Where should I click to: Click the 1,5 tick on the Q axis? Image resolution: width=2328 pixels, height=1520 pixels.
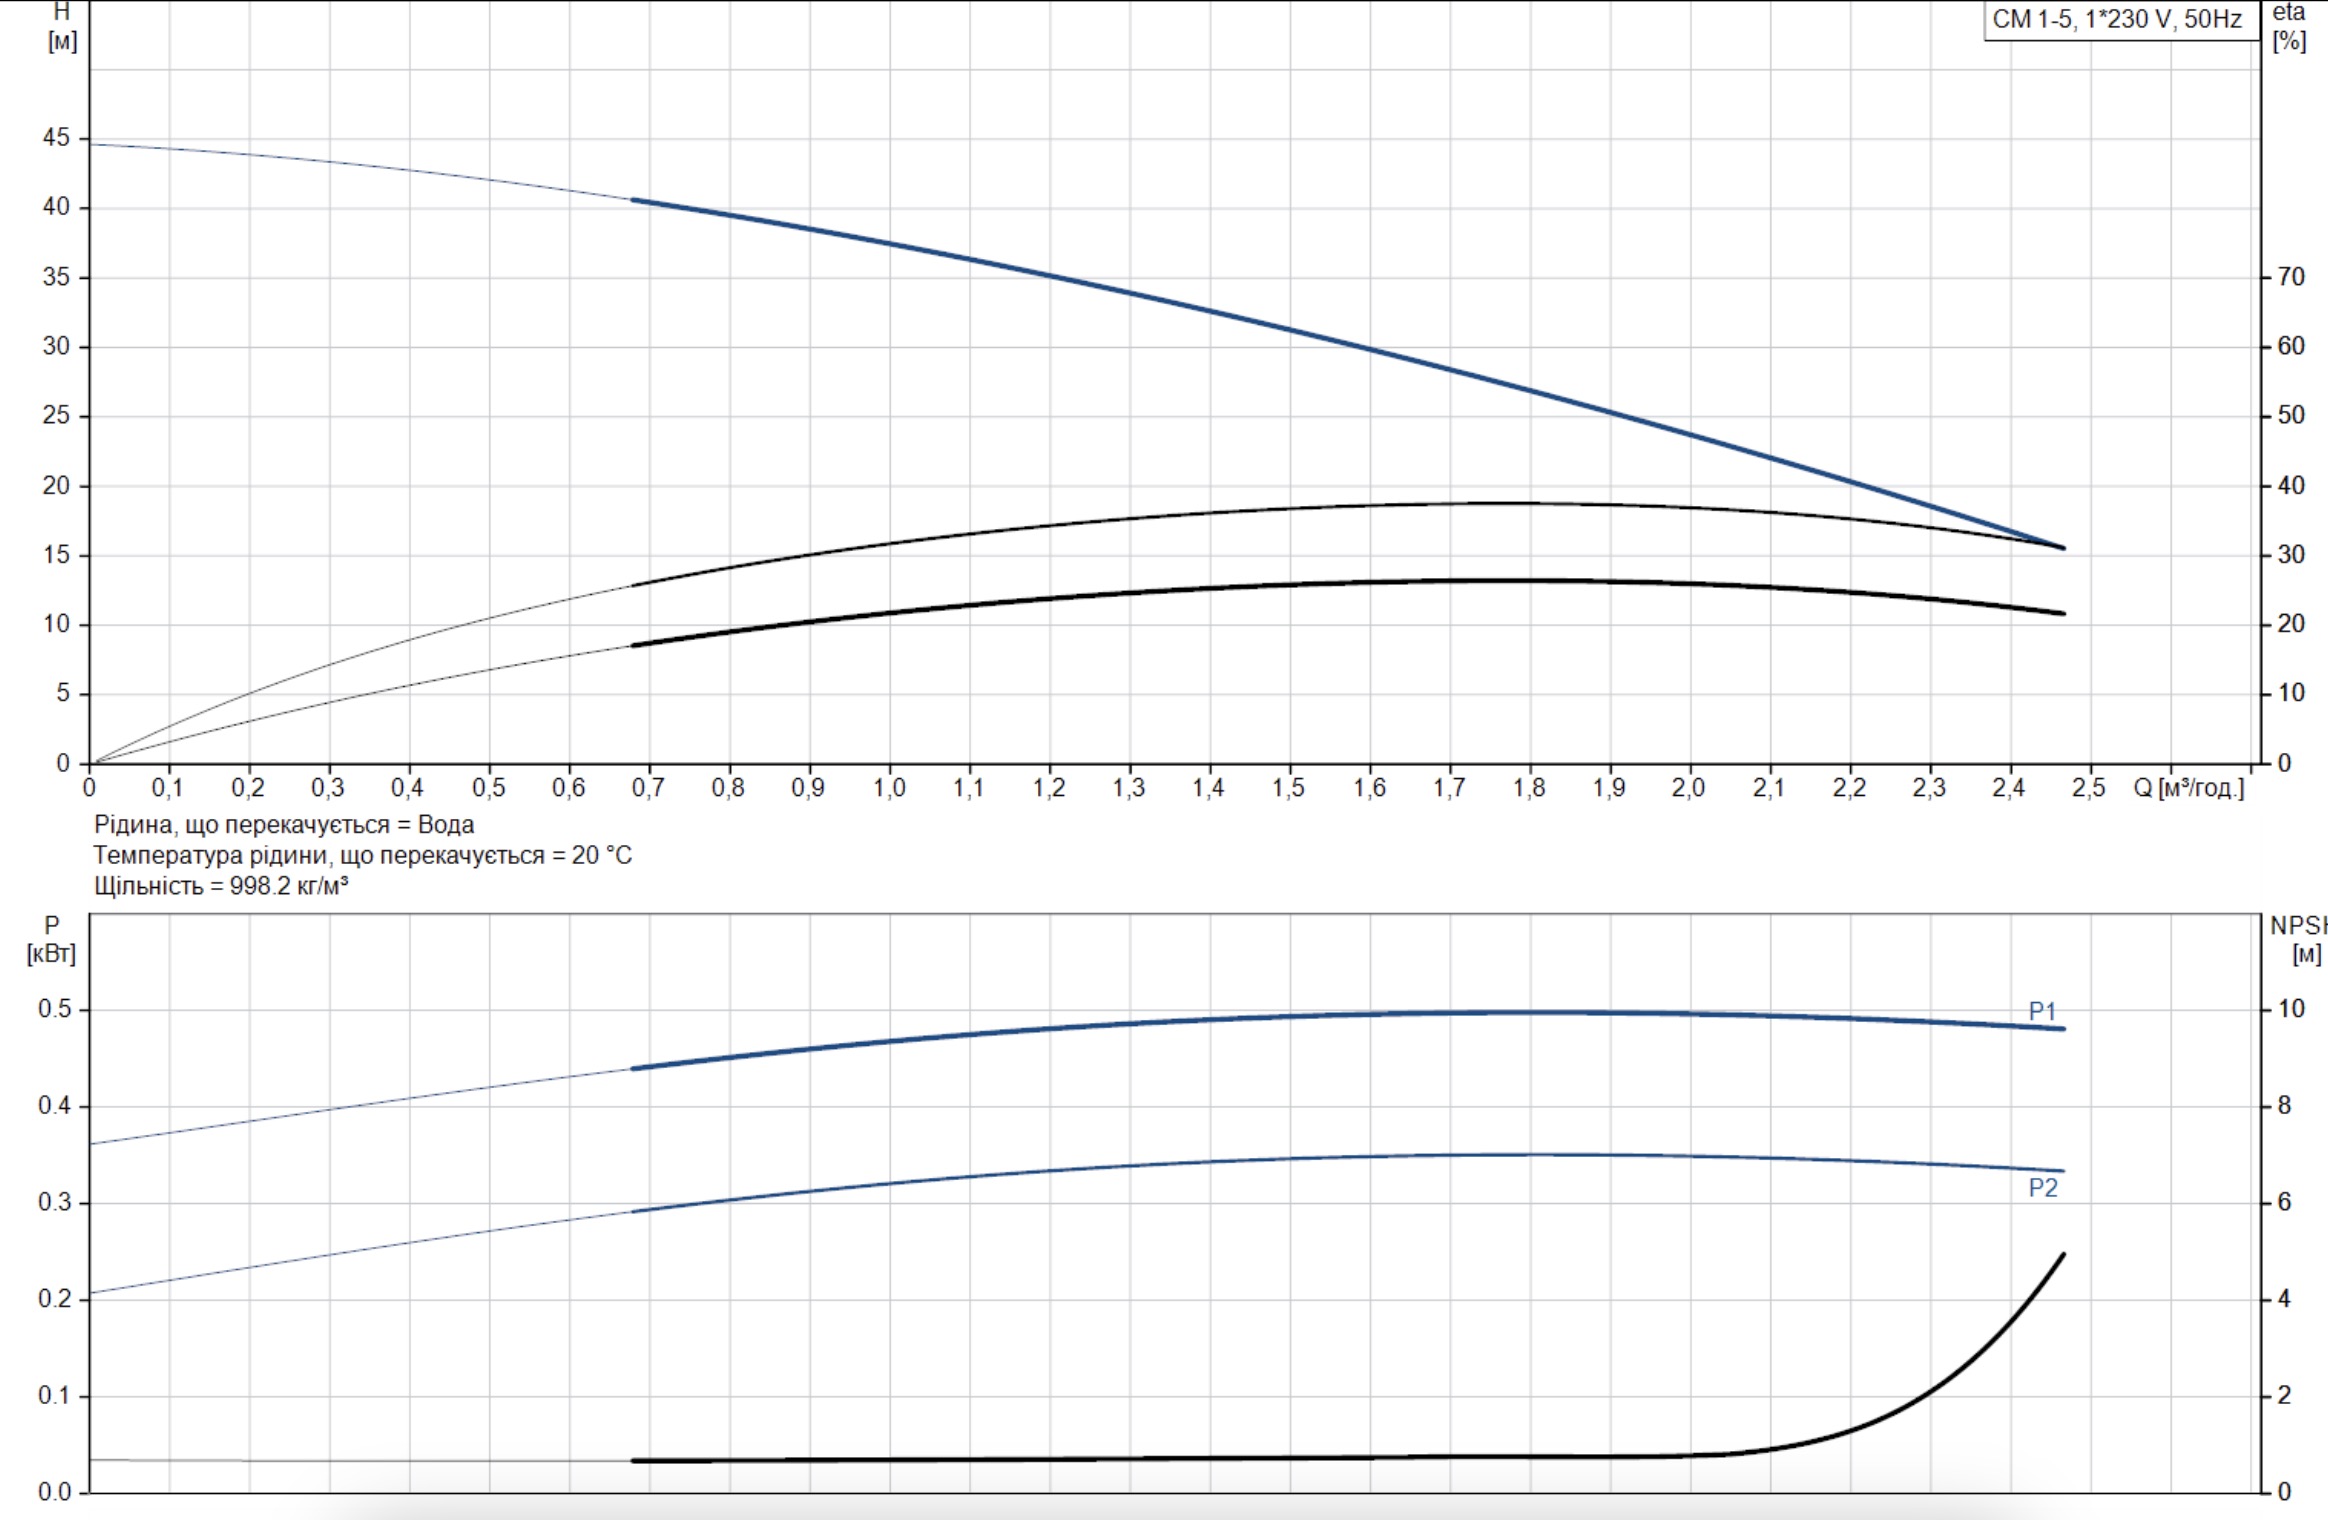pyautogui.click(x=1288, y=788)
